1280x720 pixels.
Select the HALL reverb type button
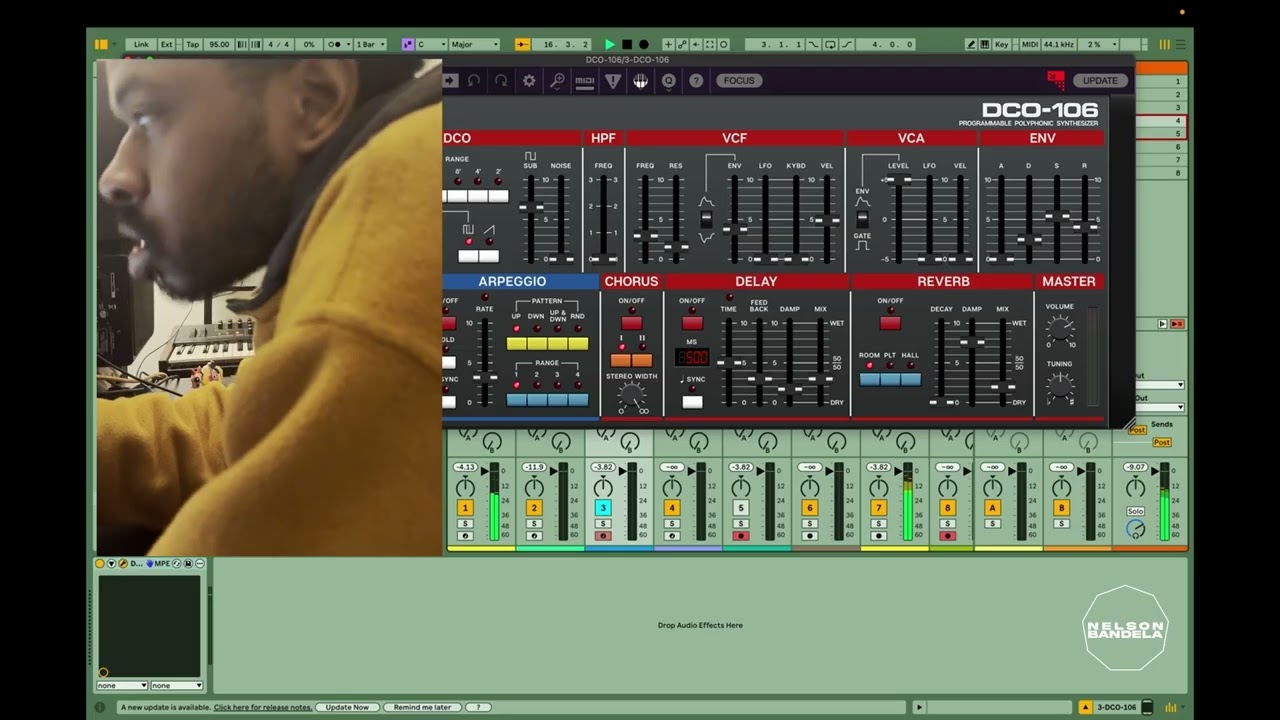911,379
